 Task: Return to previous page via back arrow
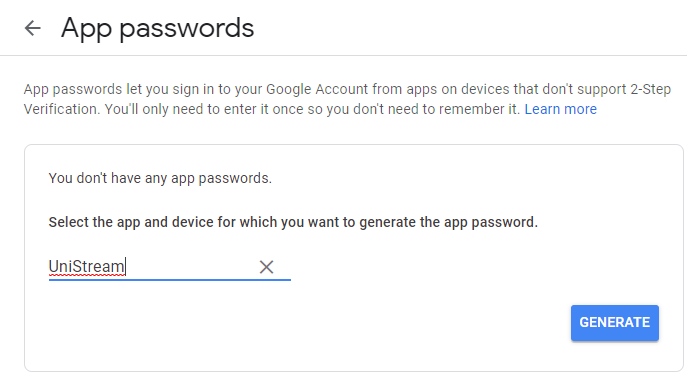(32, 28)
